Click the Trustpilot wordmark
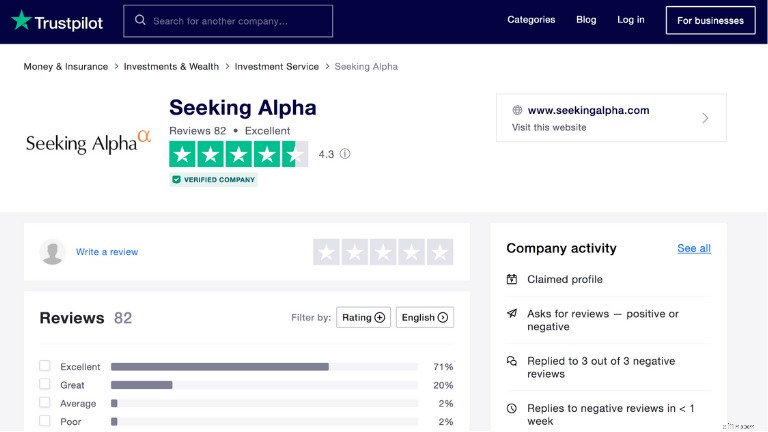This screenshot has height=432, width=768. pyautogui.click(x=69, y=23)
